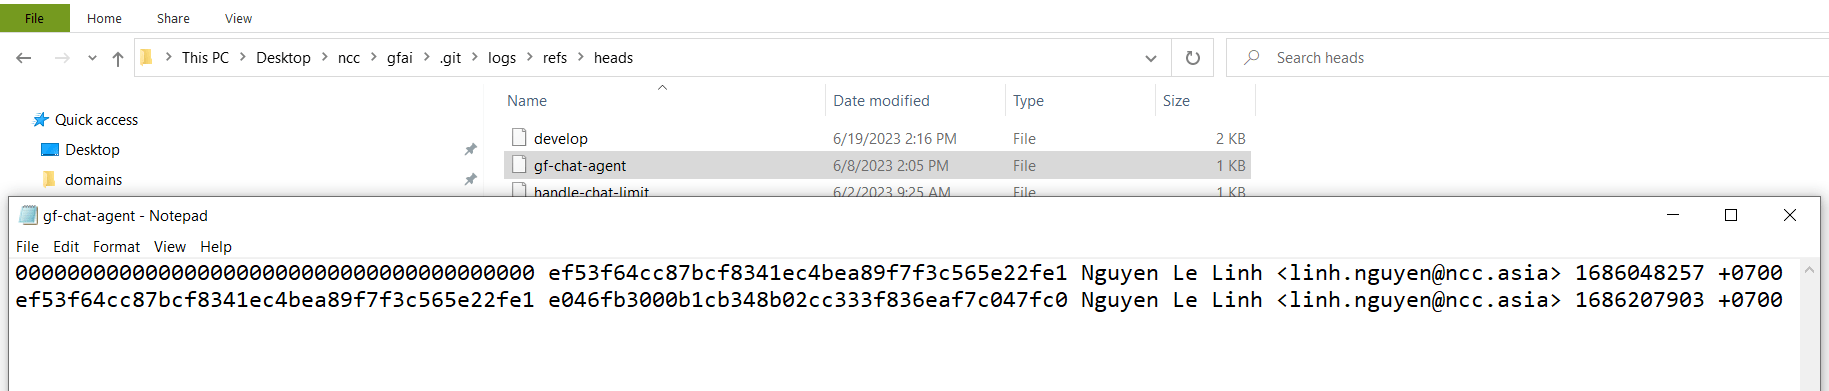The height and width of the screenshot is (391, 1829).
Task: Navigate to the logs breadcrumb folder
Action: pyautogui.click(x=502, y=58)
